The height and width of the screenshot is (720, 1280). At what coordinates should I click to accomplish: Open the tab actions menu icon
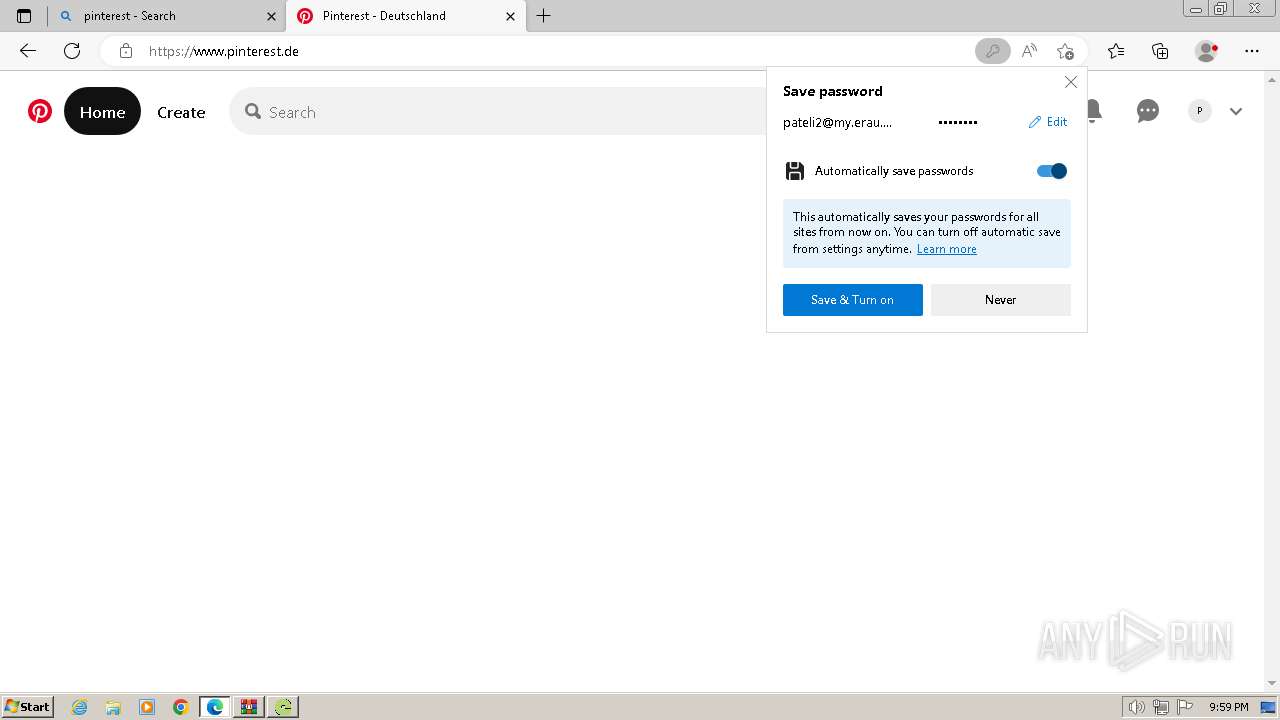point(24,16)
